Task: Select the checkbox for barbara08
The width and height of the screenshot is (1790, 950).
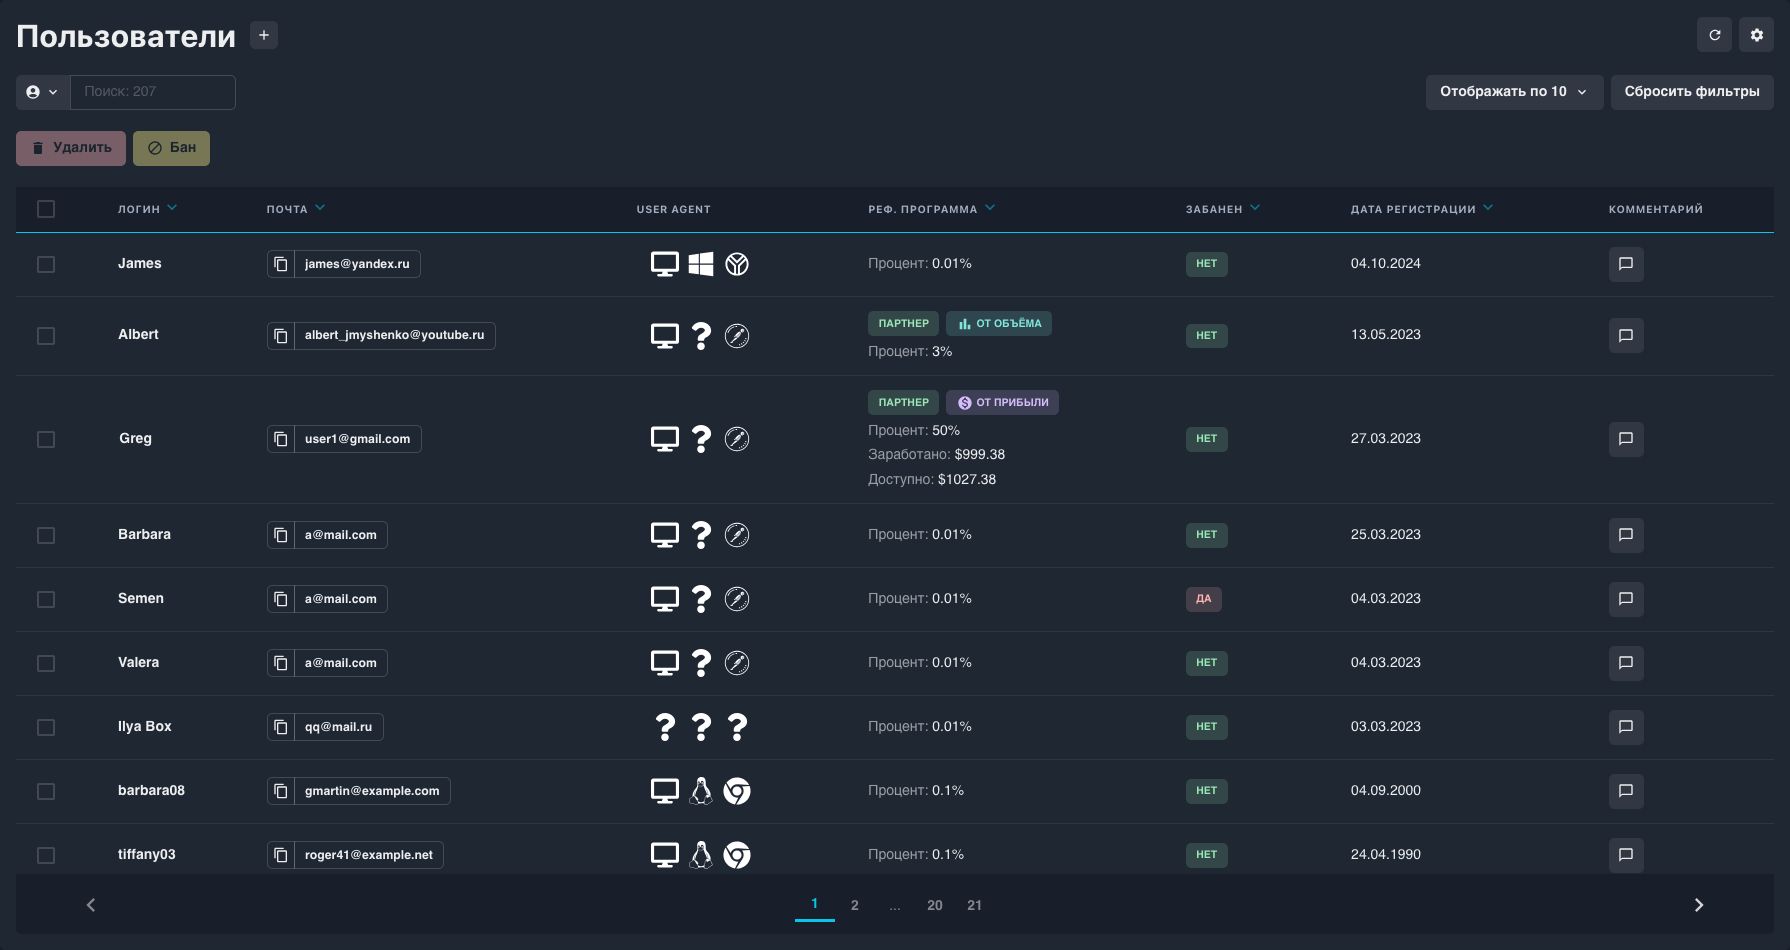Action: click(46, 791)
